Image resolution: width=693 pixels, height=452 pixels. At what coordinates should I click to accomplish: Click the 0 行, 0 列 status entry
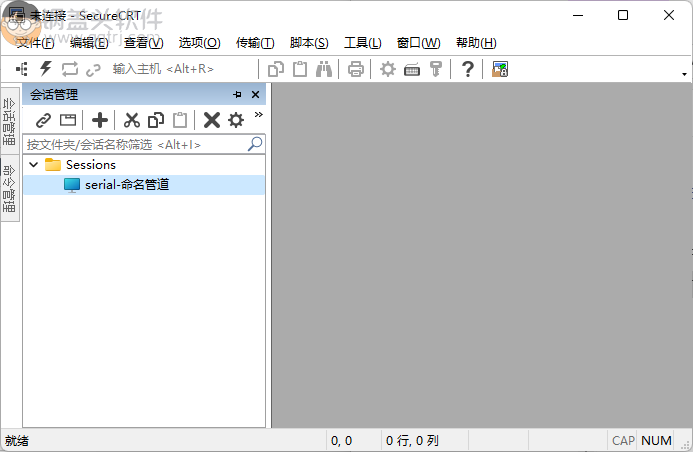[412, 441]
